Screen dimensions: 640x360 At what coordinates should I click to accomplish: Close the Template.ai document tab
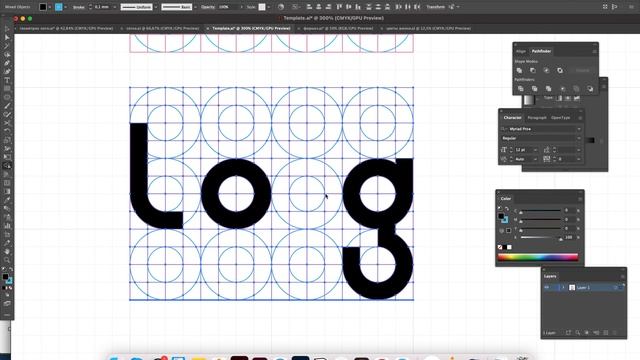tap(207, 28)
